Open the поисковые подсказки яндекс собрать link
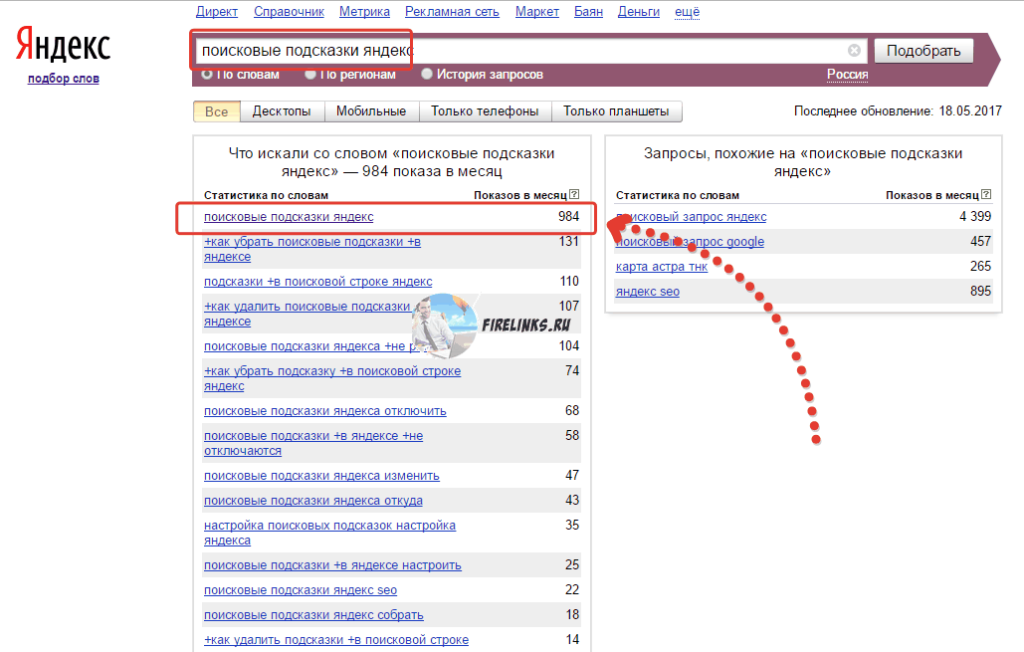Viewport: 1024px width, 652px height. [x=313, y=615]
